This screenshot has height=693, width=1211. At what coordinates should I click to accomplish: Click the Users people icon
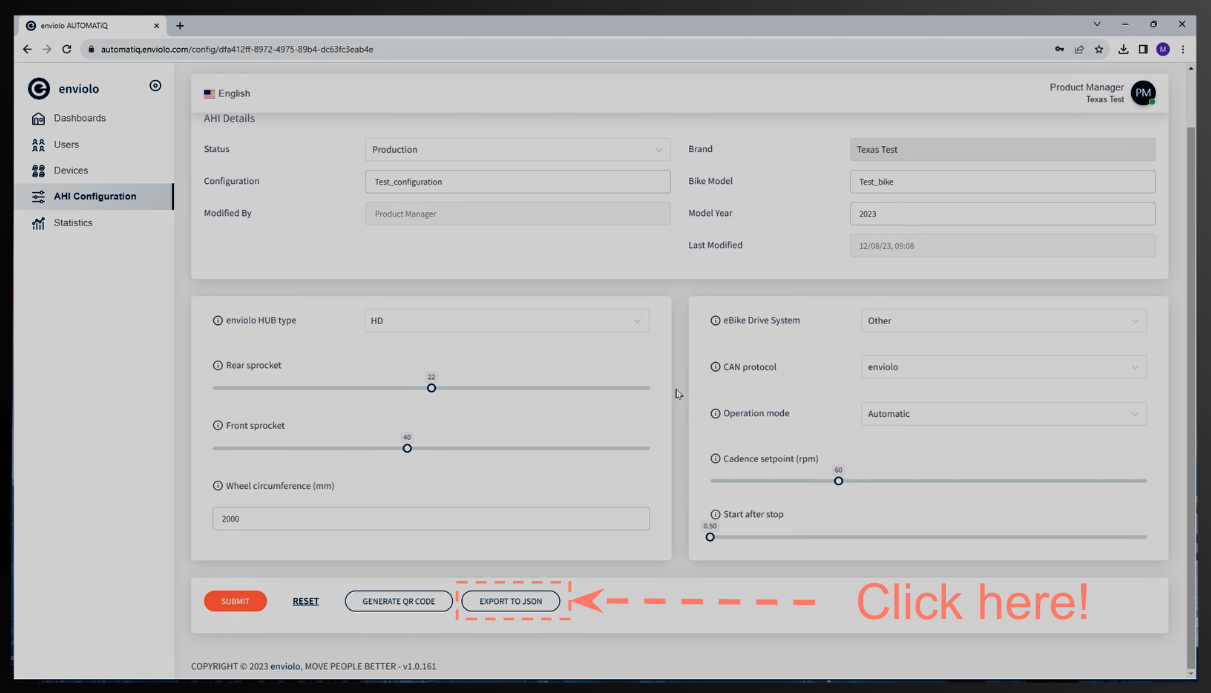38,145
